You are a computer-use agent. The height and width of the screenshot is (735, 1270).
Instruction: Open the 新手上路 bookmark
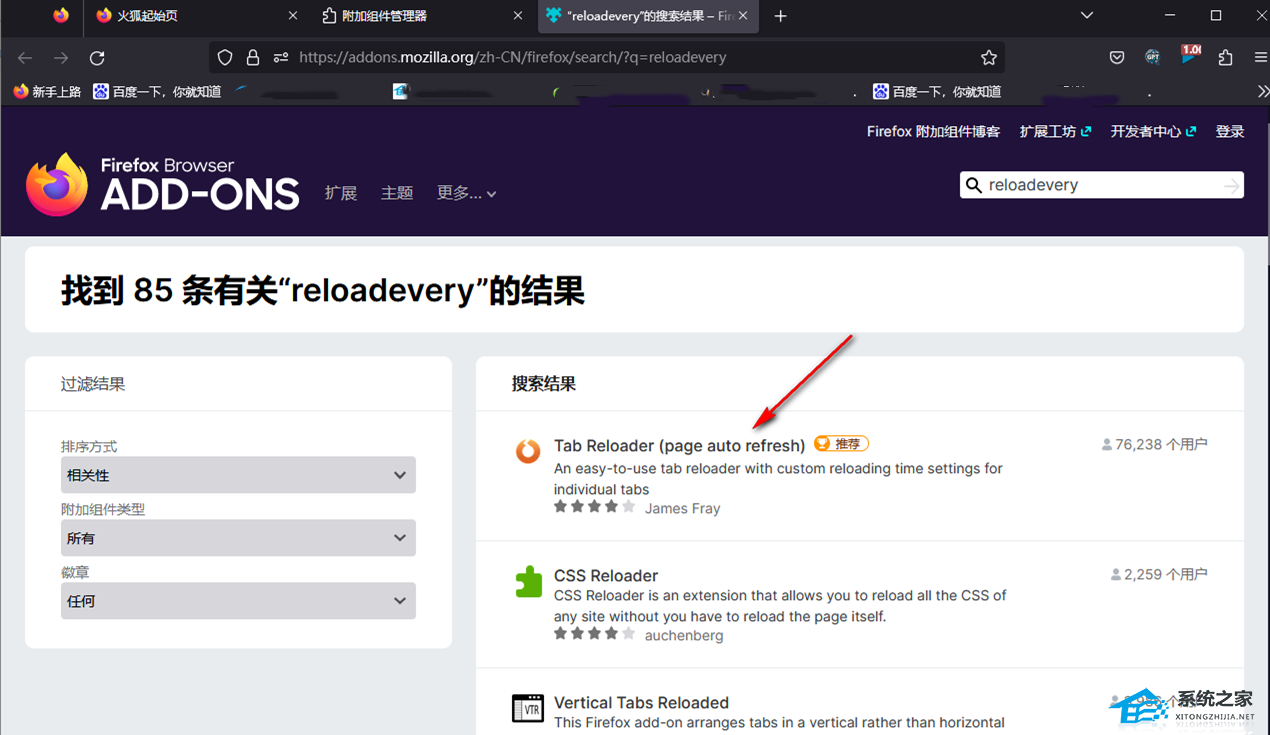point(47,91)
